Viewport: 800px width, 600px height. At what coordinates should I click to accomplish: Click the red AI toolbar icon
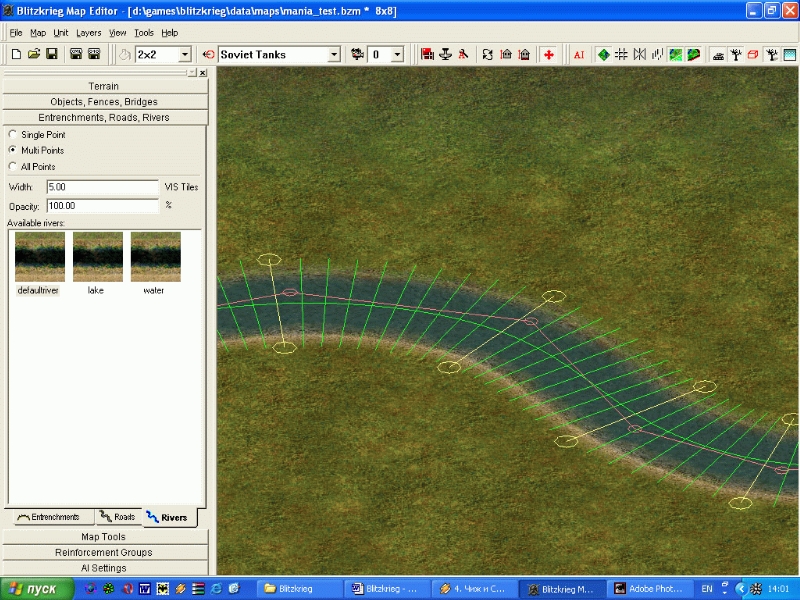[x=579, y=54]
